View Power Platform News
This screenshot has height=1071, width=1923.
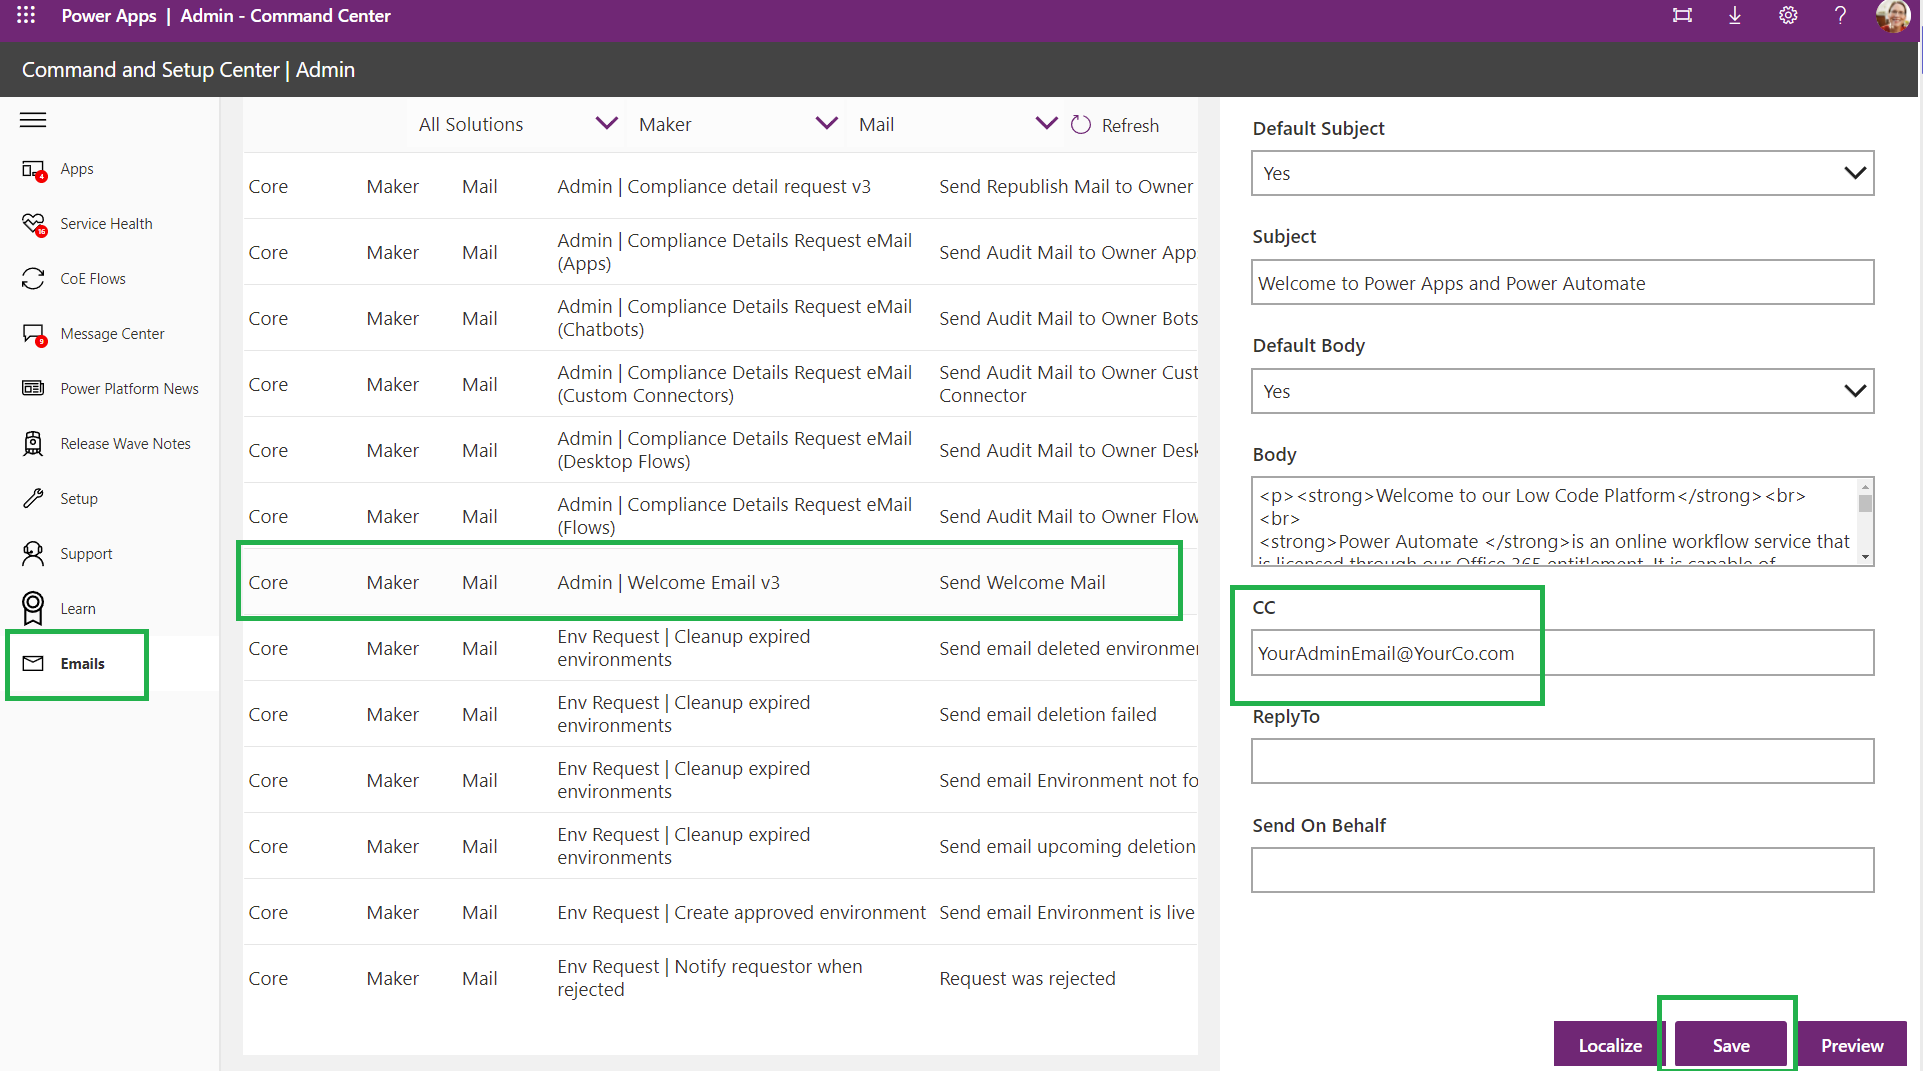(x=129, y=388)
